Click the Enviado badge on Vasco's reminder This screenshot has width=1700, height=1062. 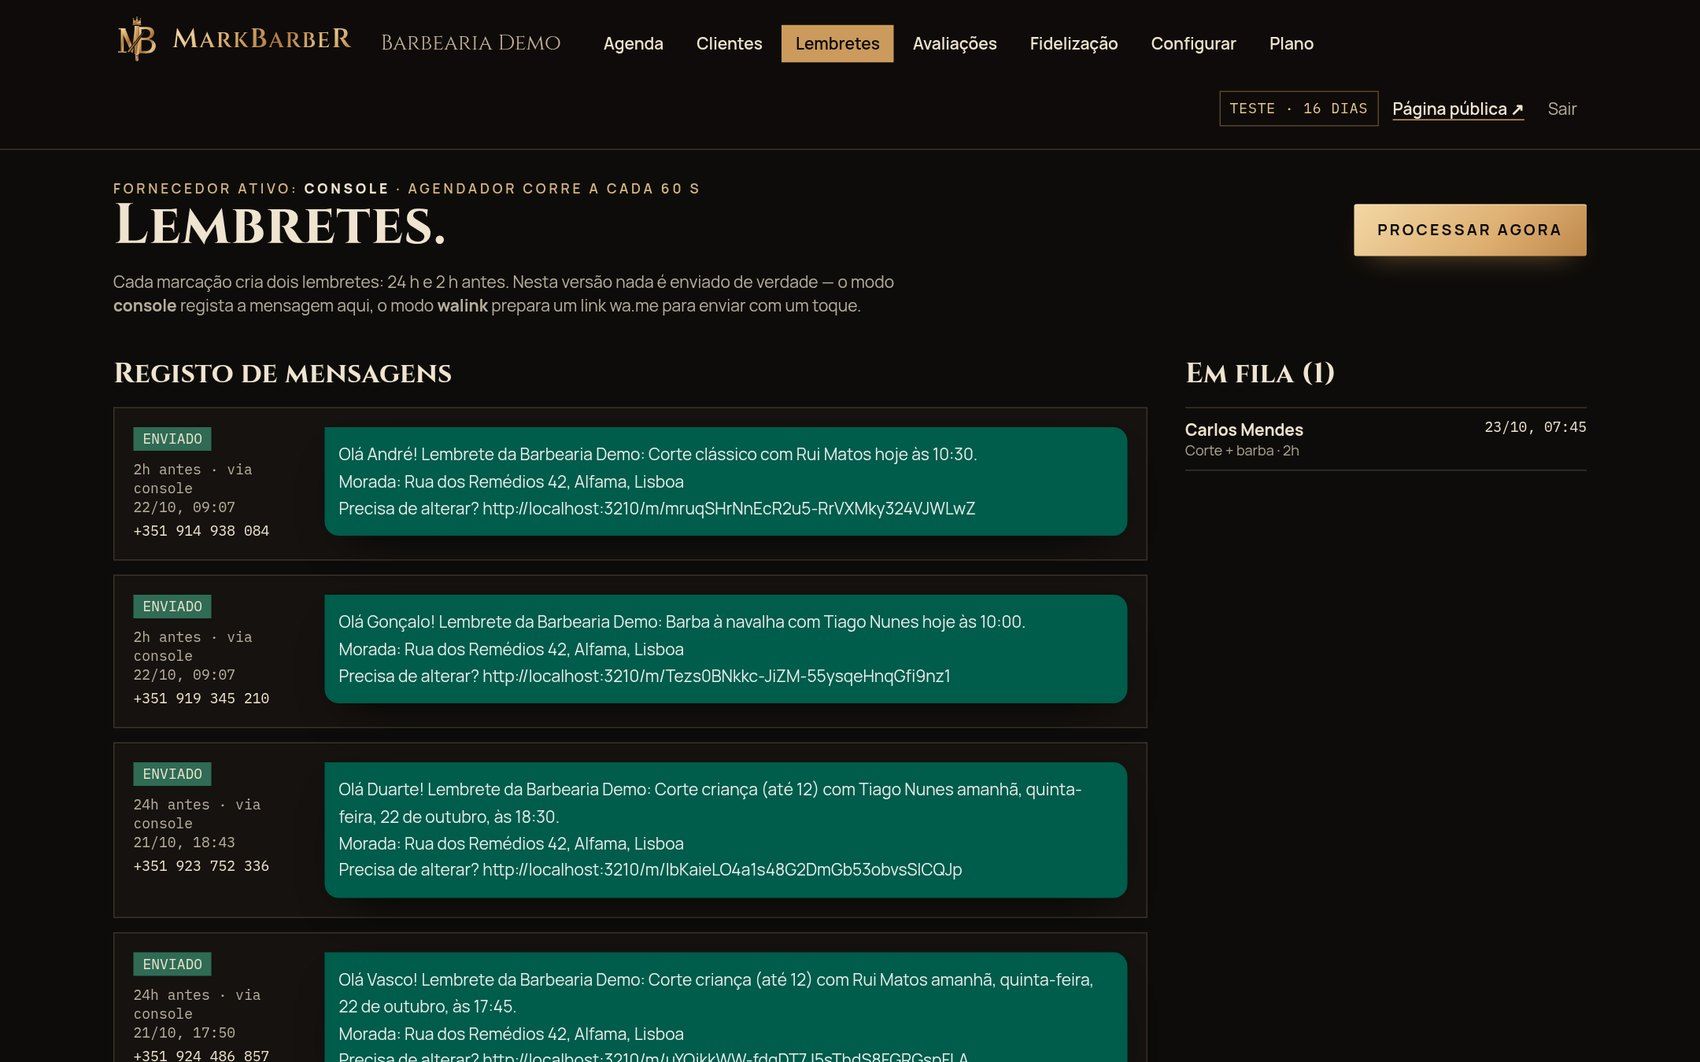click(172, 964)
